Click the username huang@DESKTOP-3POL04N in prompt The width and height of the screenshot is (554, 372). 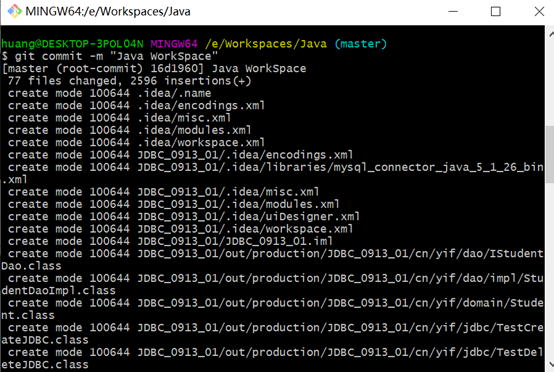[x=72, y=44]
